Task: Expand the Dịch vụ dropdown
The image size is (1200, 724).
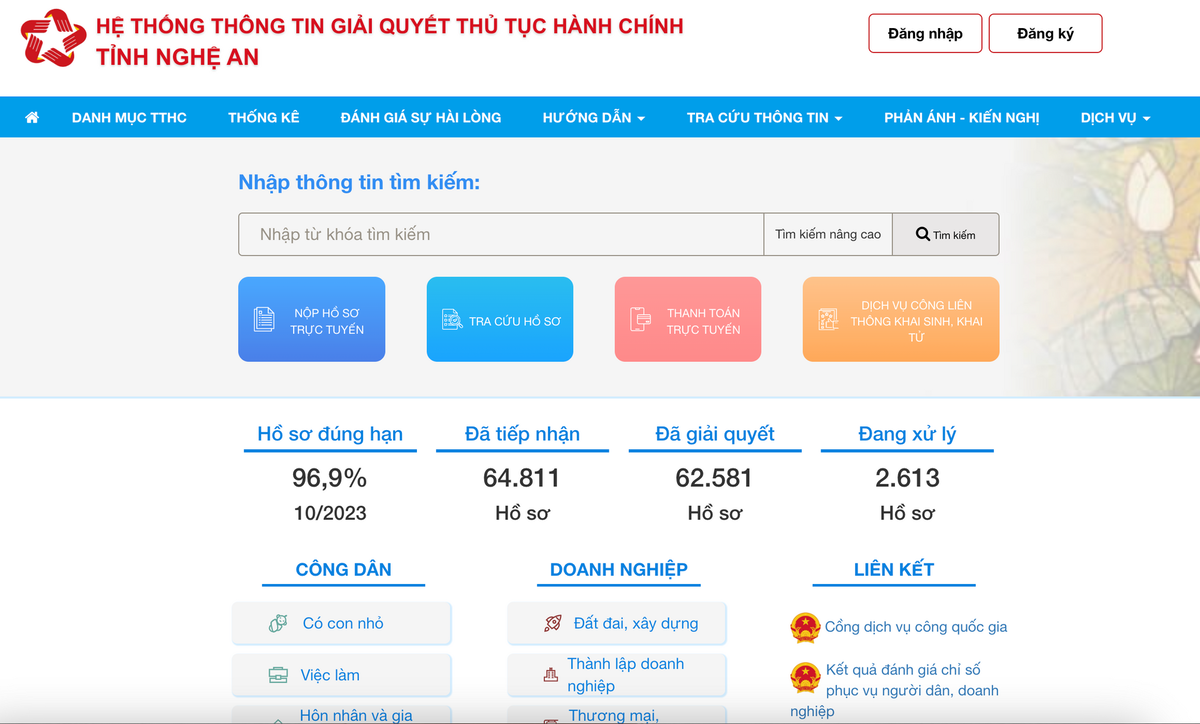Action: (1114, 117)
